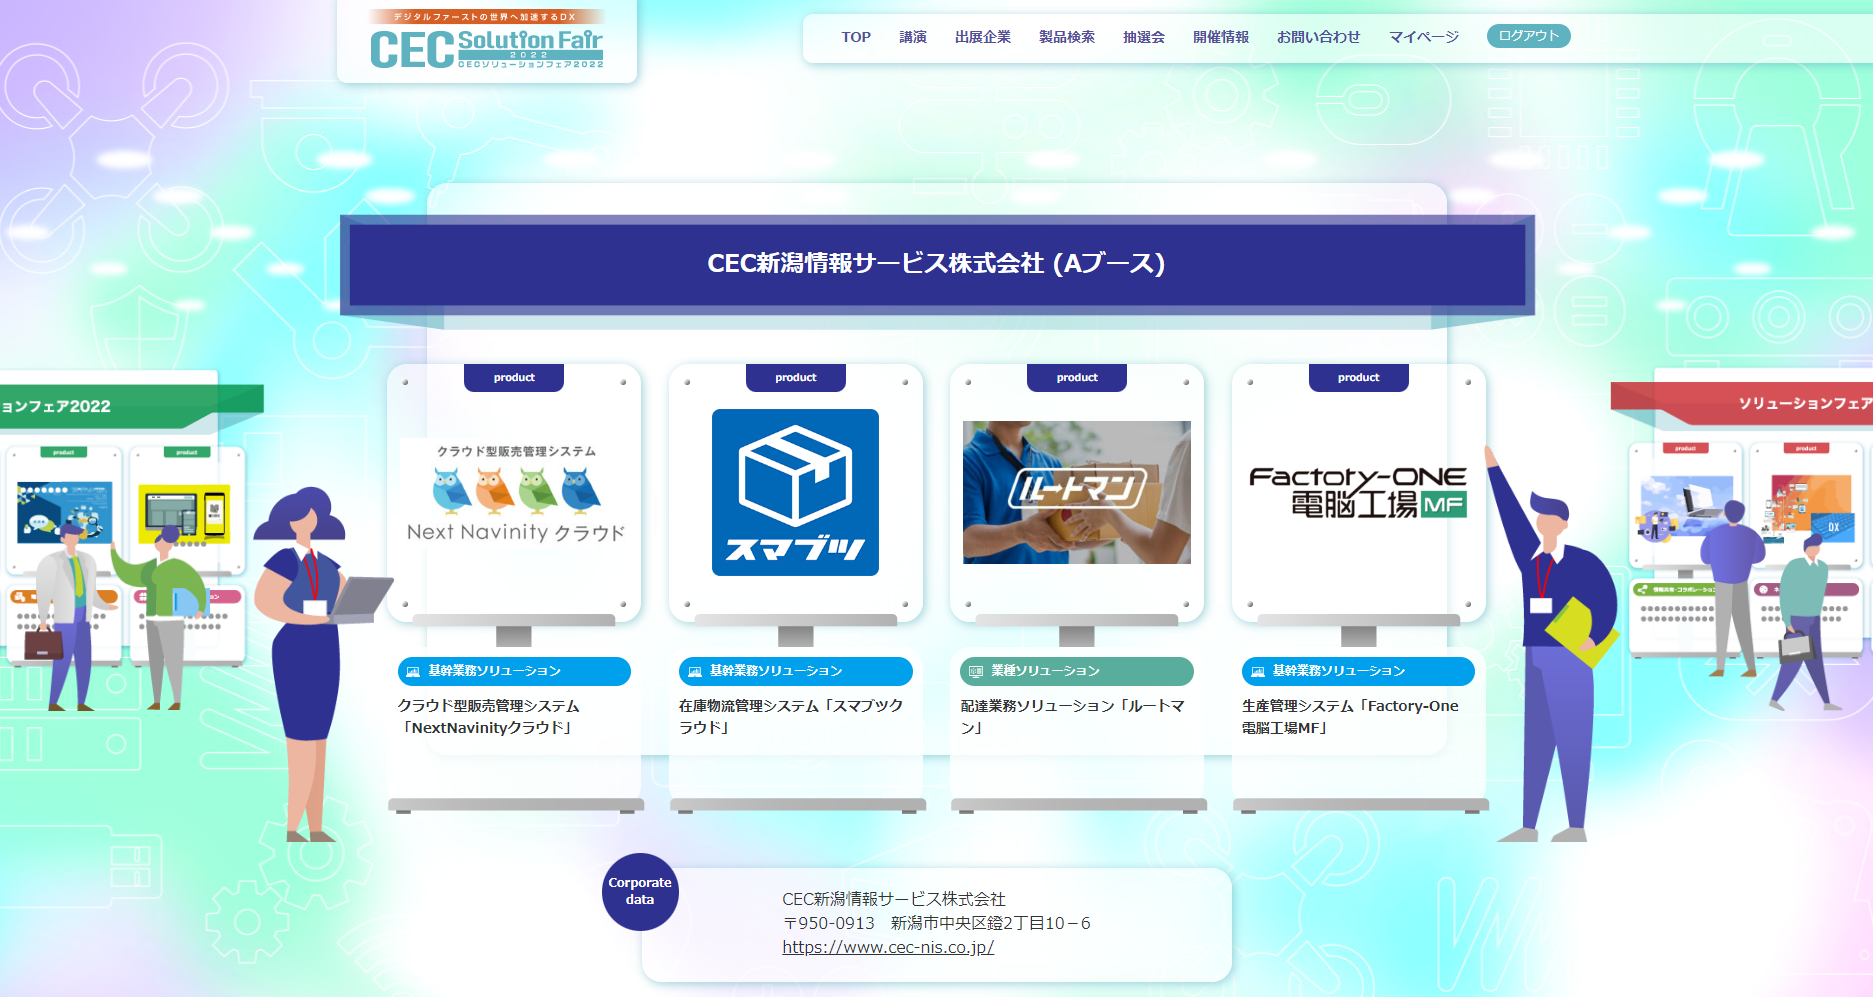Screen dimensions: 1873x997
Task: Click 基幹業務ソリューション label under Factory-ONE
Action: 1358,671
